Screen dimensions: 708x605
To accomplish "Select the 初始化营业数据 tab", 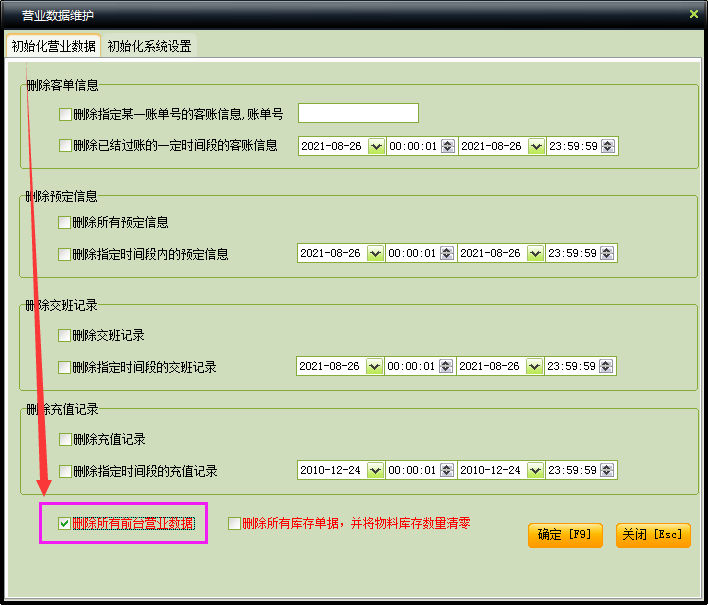I will 54,46.
